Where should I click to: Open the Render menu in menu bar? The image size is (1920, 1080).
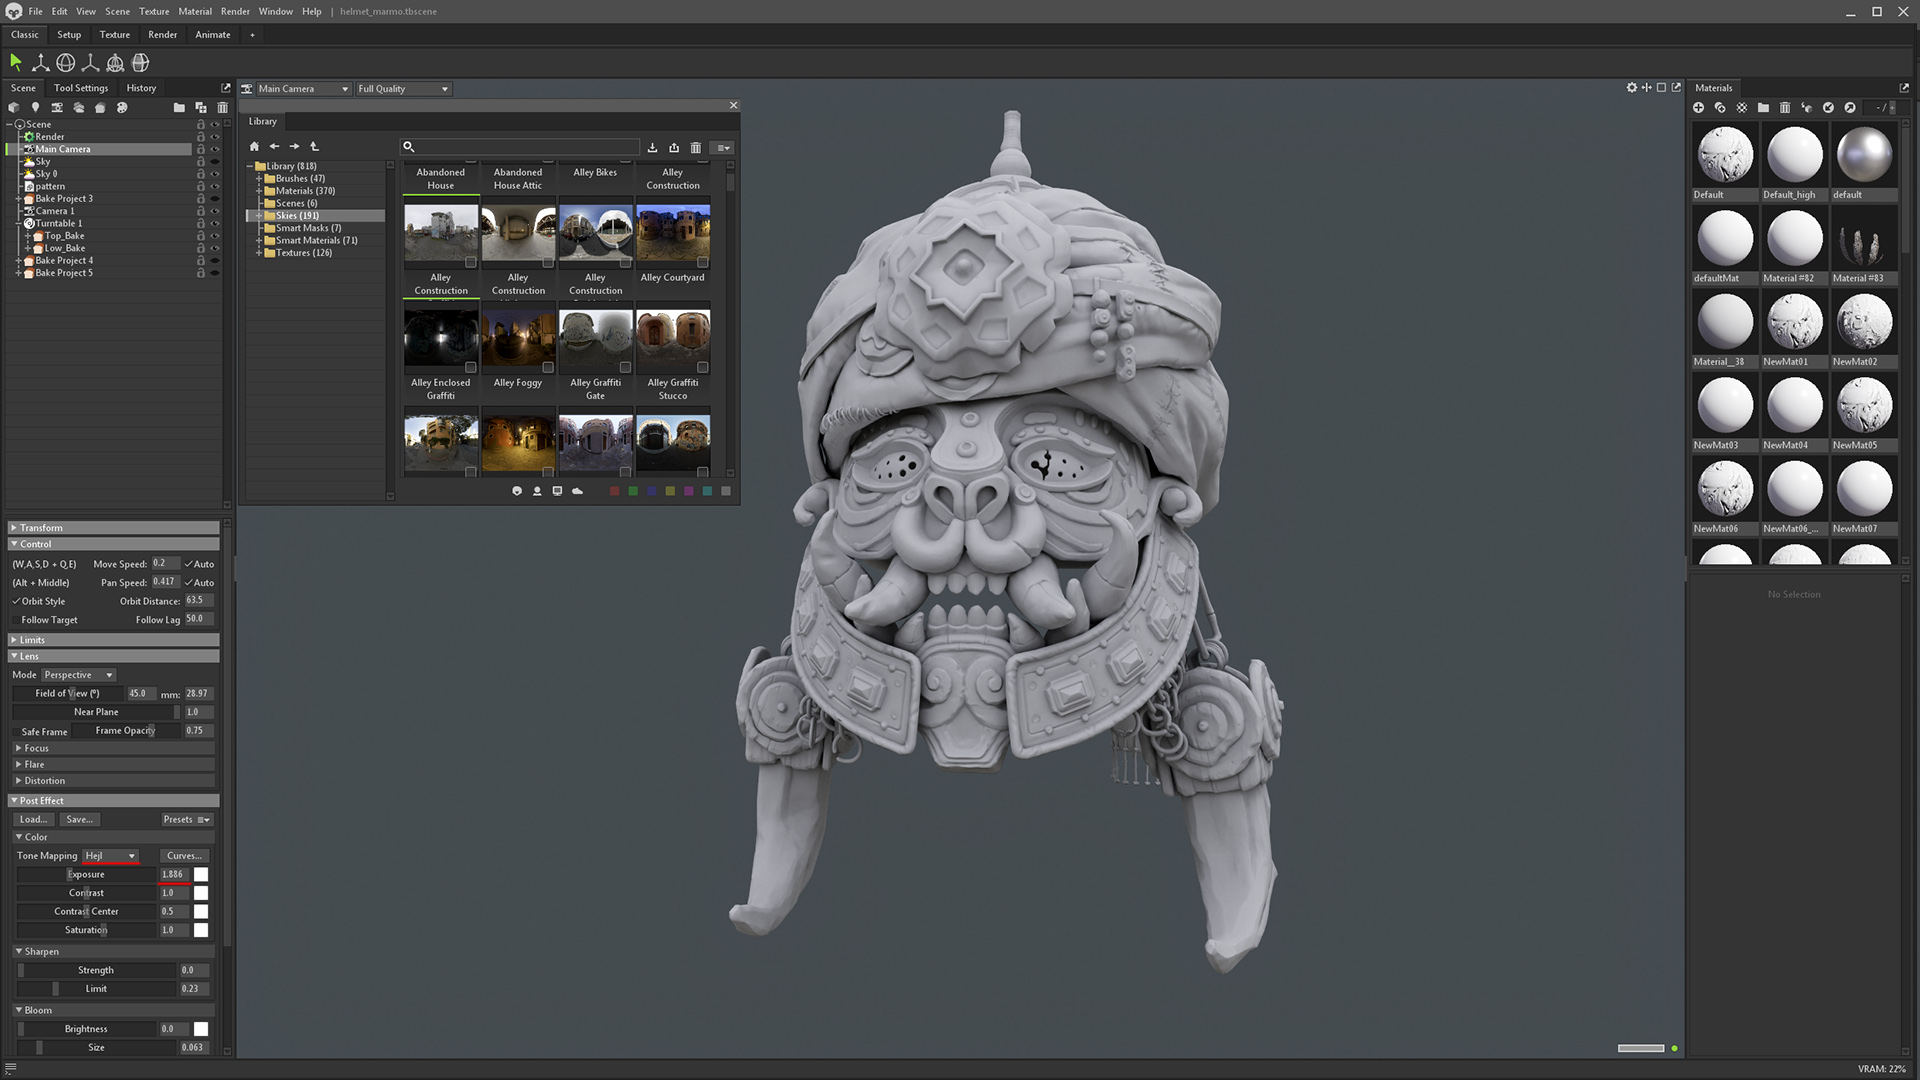click(x=235, y=12)
